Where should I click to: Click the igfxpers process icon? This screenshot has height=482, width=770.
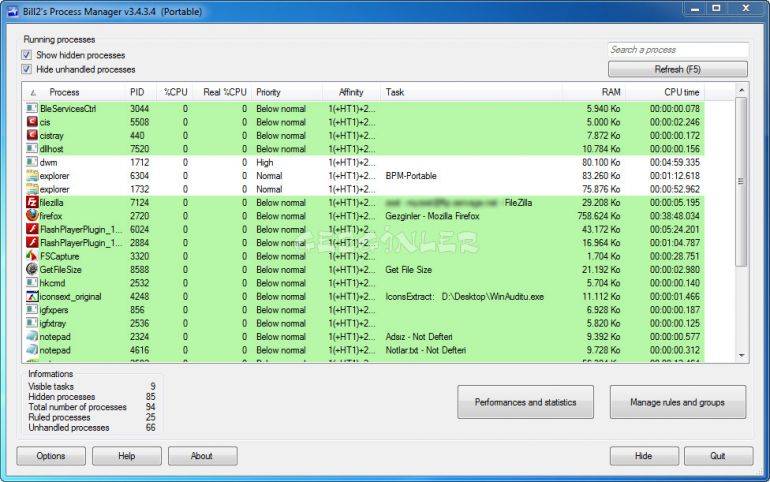tap(32, 310)
